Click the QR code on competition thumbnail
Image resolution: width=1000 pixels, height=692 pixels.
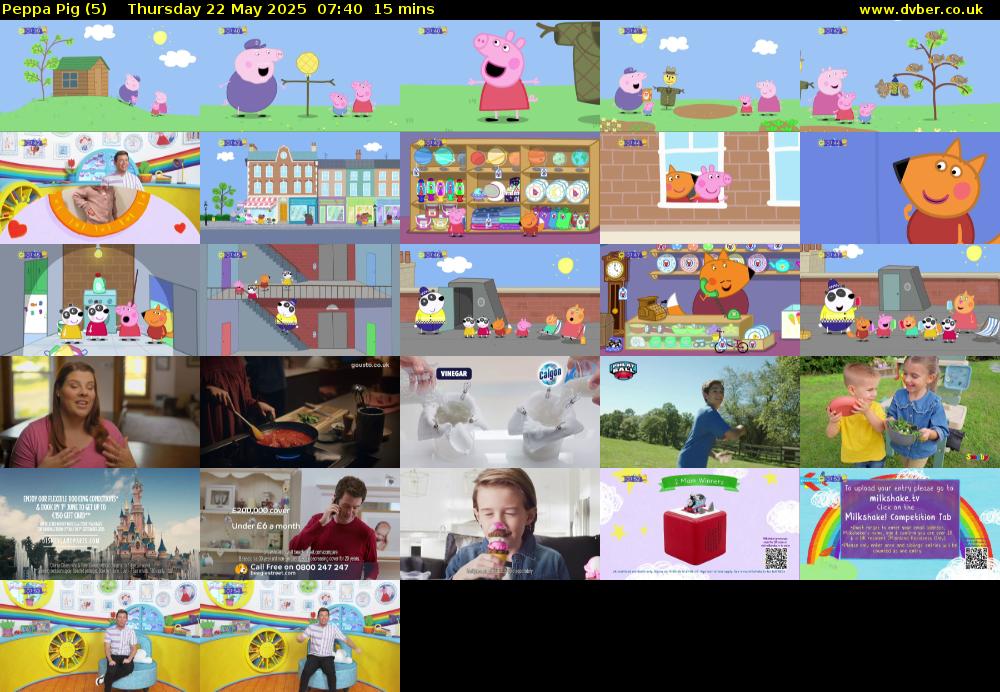tap(975, 559)
